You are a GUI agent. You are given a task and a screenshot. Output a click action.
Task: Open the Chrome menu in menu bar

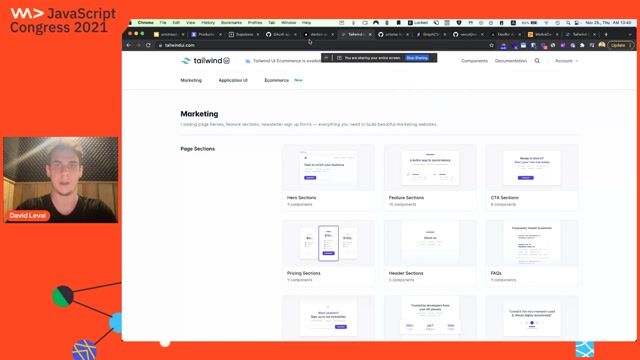pyautogui.click(x=146, y=23)
